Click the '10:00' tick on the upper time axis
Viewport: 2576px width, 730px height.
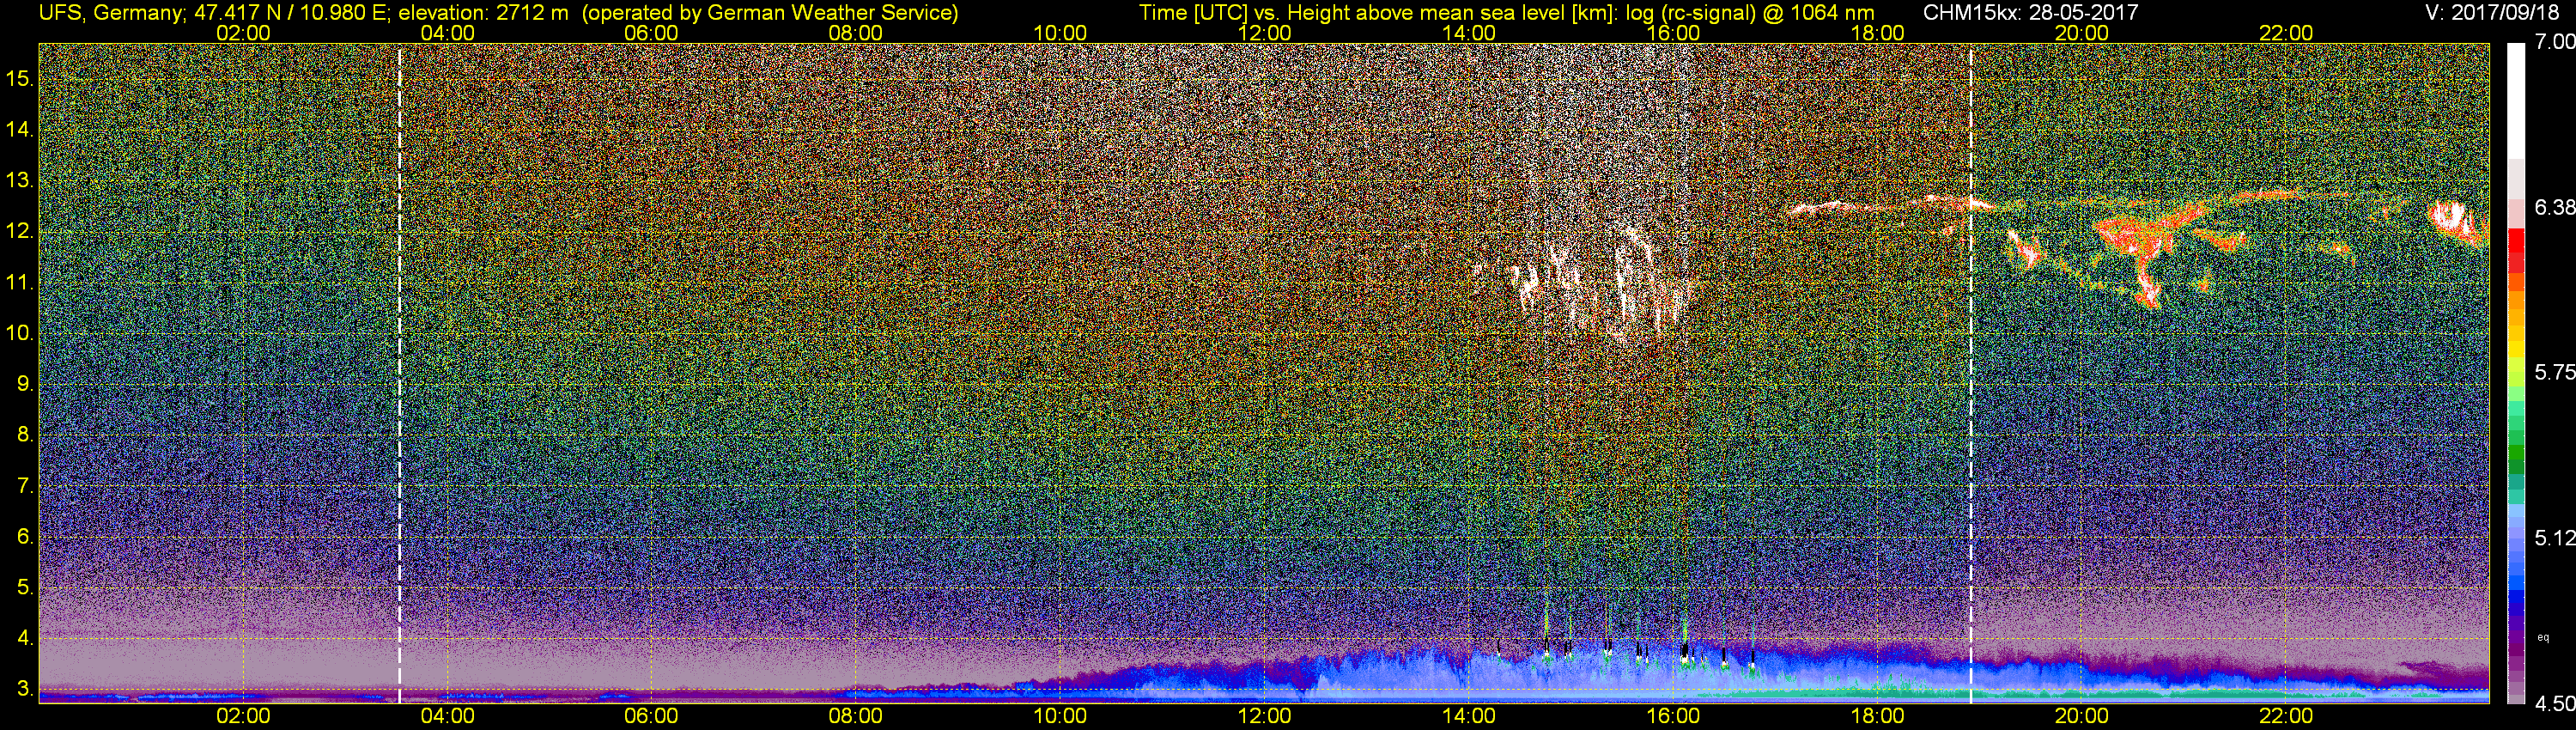[1060, 33]
